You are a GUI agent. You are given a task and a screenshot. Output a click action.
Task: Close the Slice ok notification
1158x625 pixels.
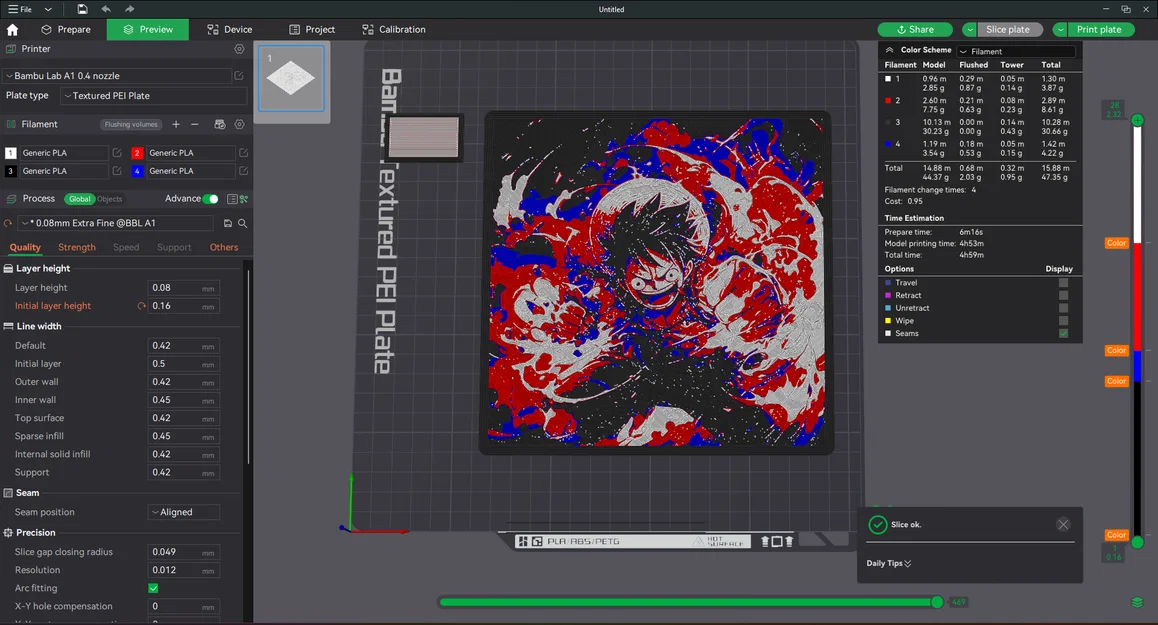point(1063,525)
